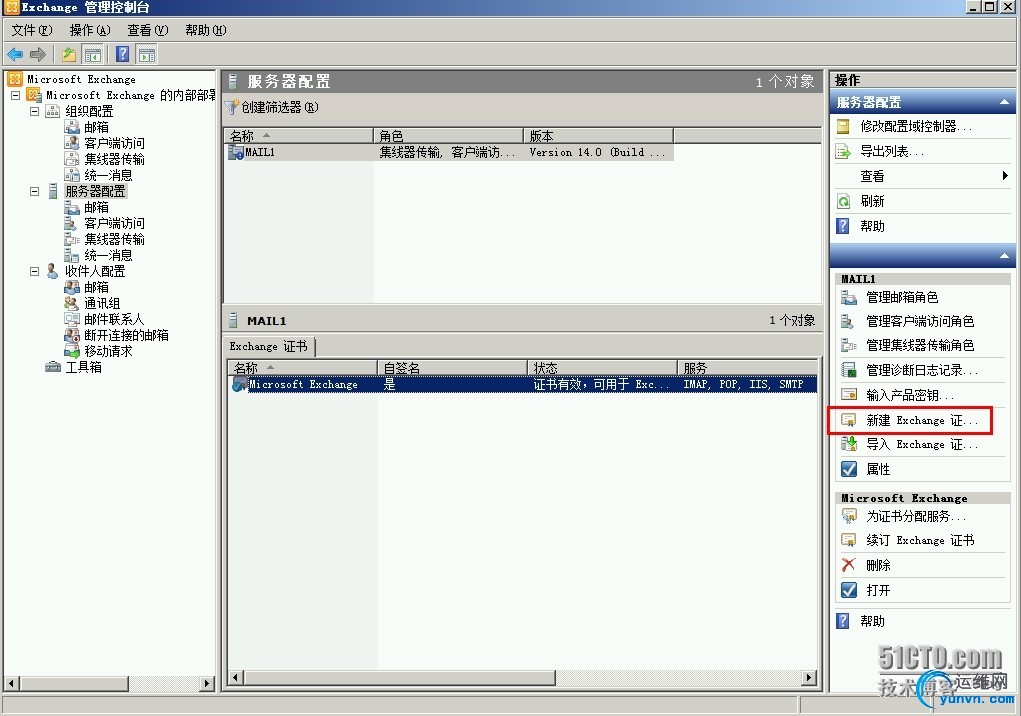Image resolution: width=1021 pixels, height=716 pixels.
Task: Select 邮箱 under 组织配置
Action: [96, 127]
